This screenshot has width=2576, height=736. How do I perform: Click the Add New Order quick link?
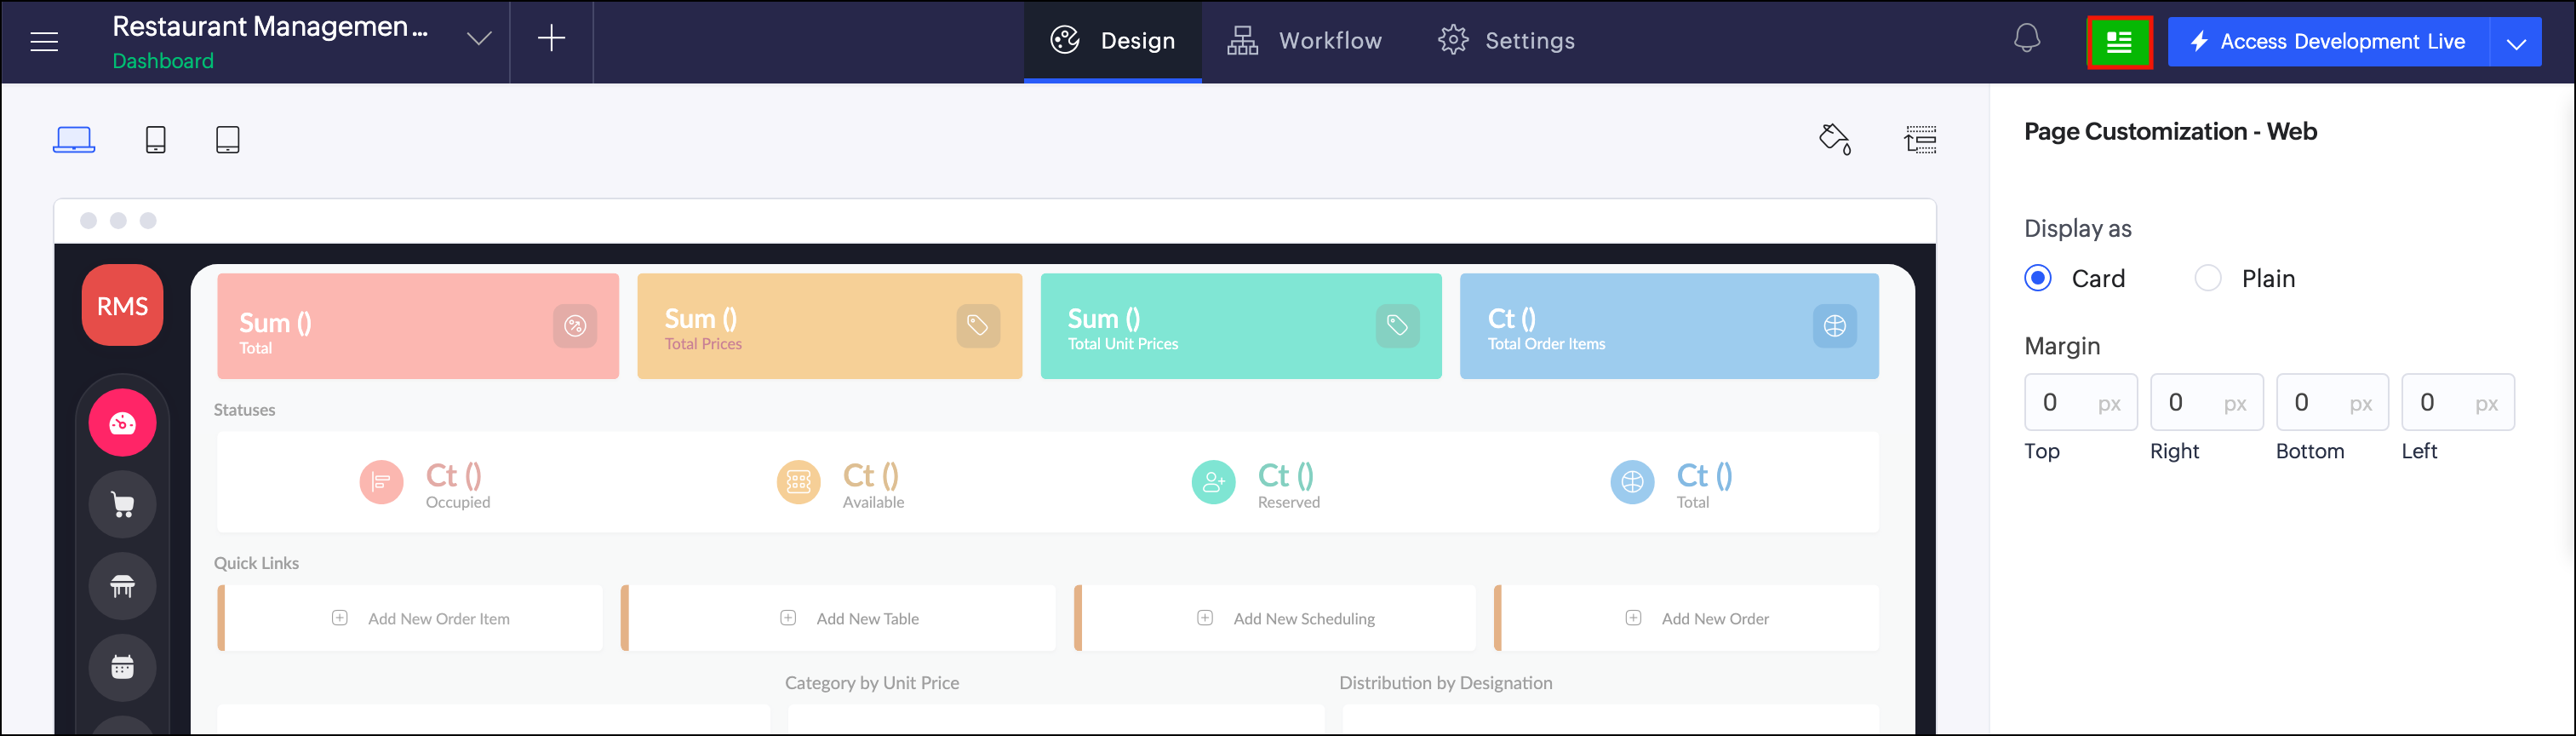point(1687,618)
